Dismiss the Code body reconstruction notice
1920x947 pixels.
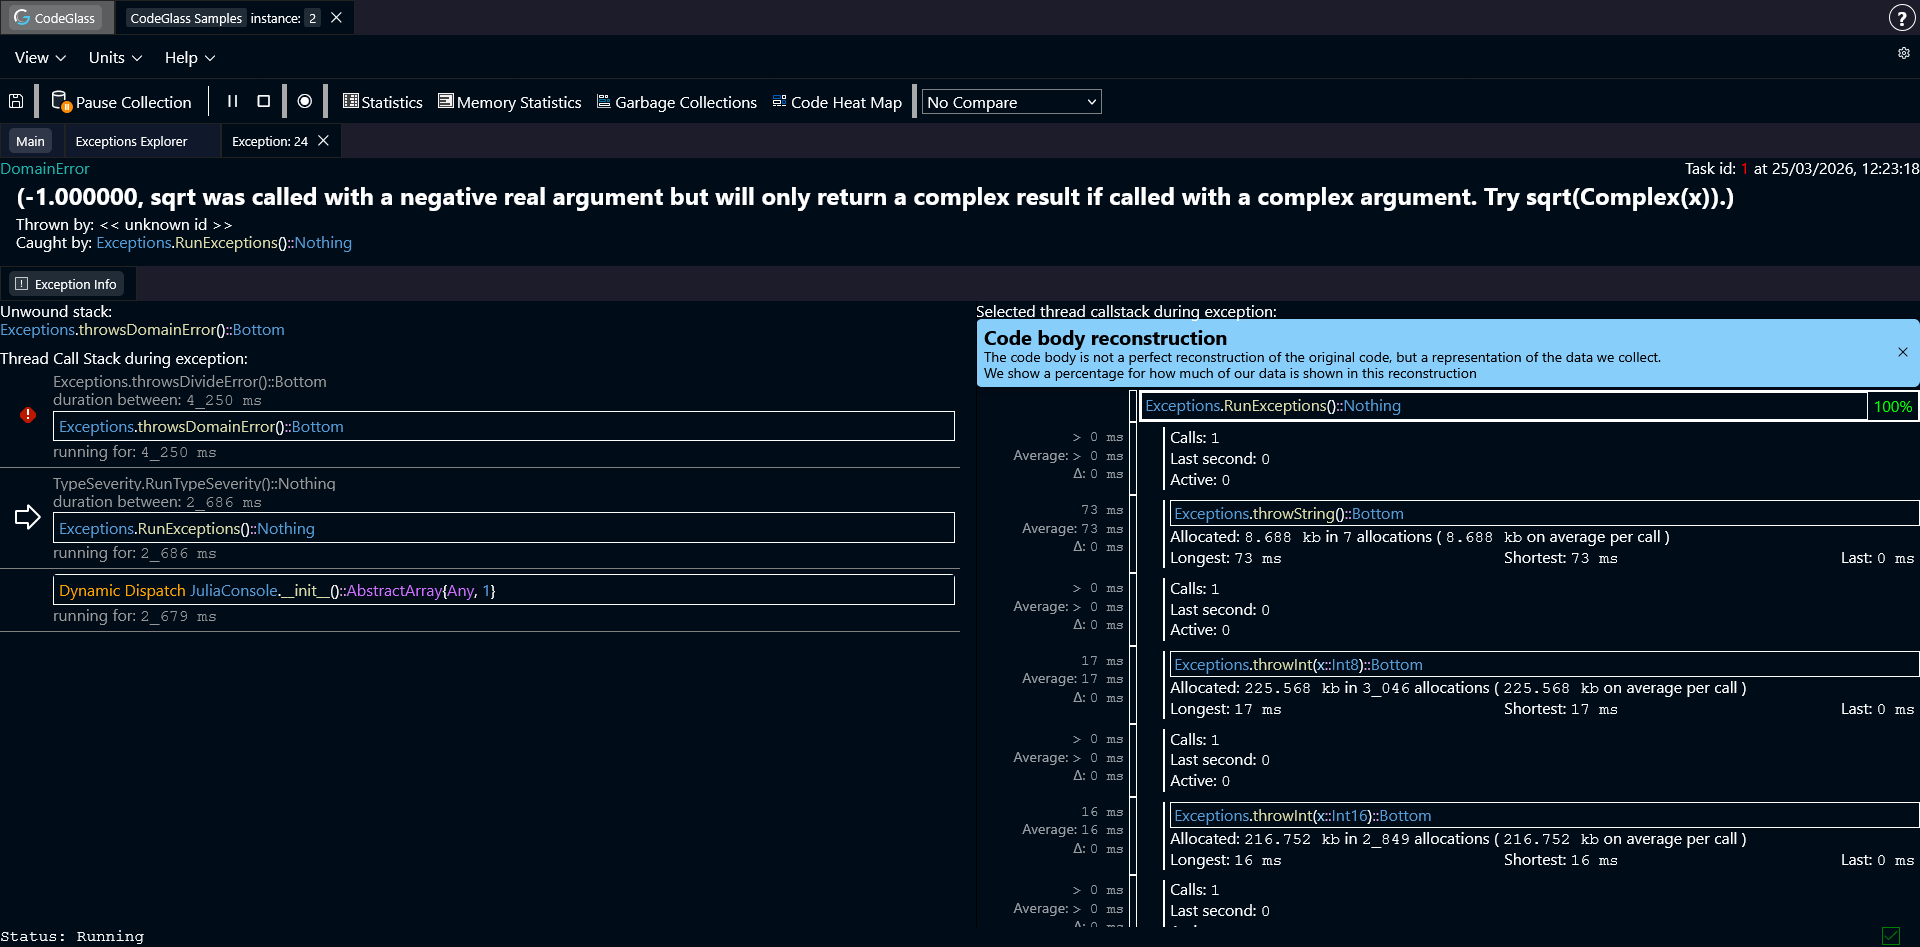coord(1902,352)
